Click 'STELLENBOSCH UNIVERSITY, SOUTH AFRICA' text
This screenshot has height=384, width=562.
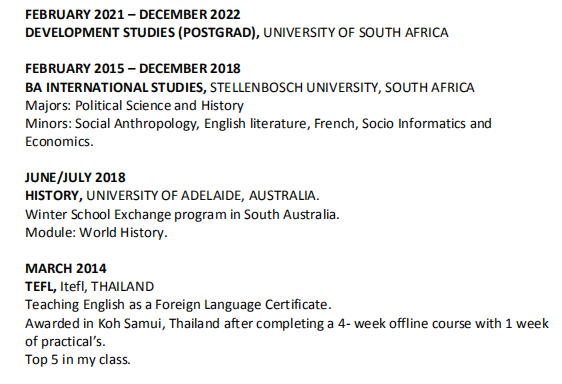click(342, 87)
